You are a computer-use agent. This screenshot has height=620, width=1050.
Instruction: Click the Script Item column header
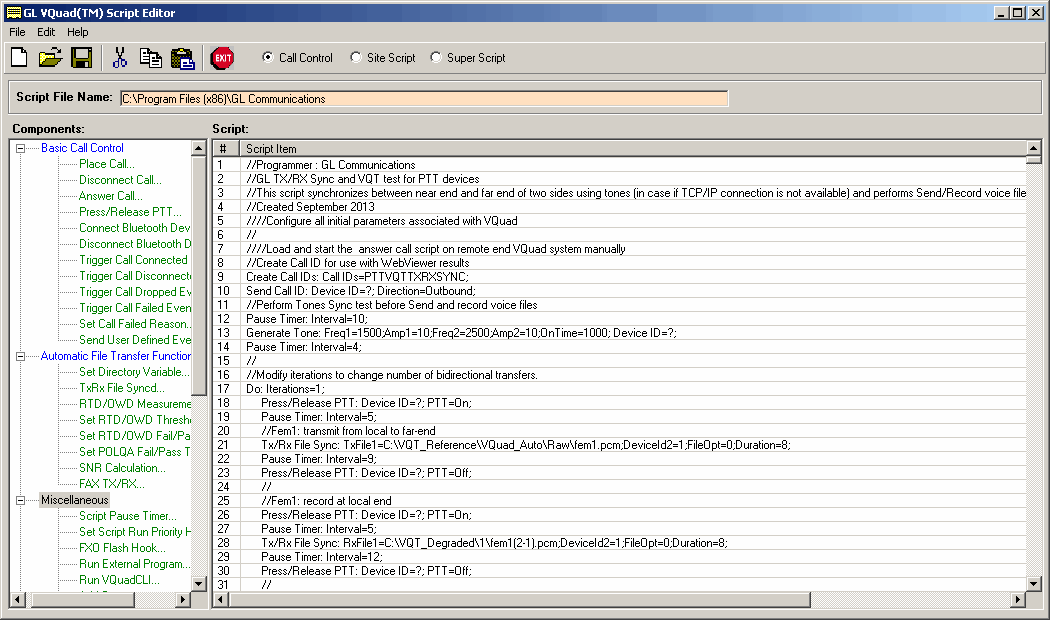click(633, 149)
